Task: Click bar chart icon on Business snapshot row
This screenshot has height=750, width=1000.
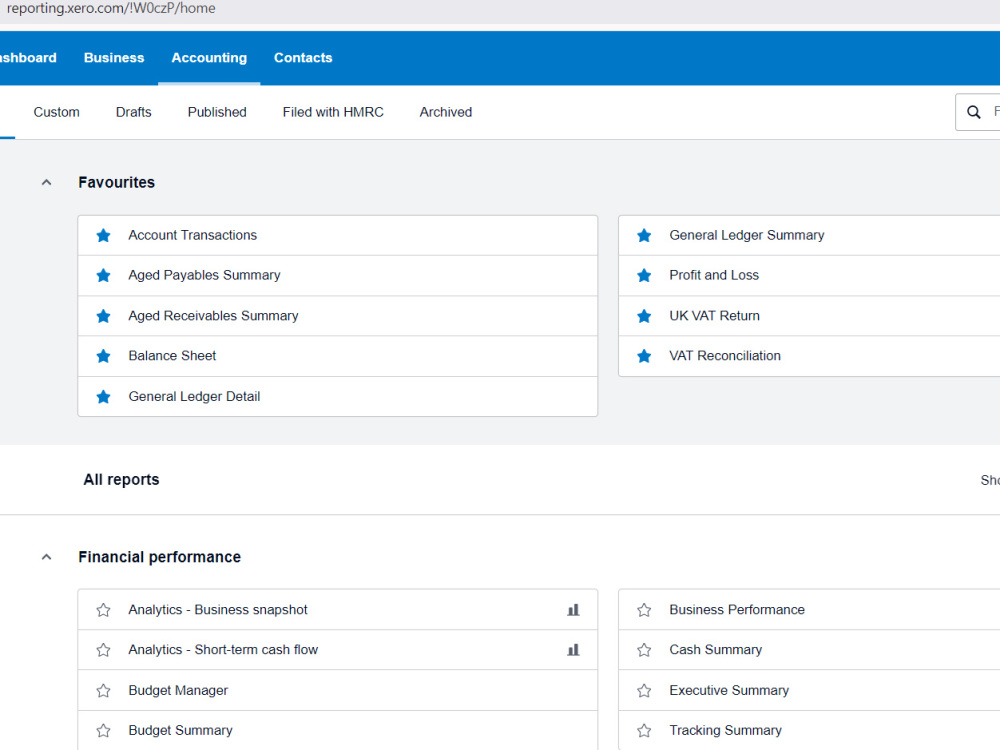Action: click(x=573, y=610)
